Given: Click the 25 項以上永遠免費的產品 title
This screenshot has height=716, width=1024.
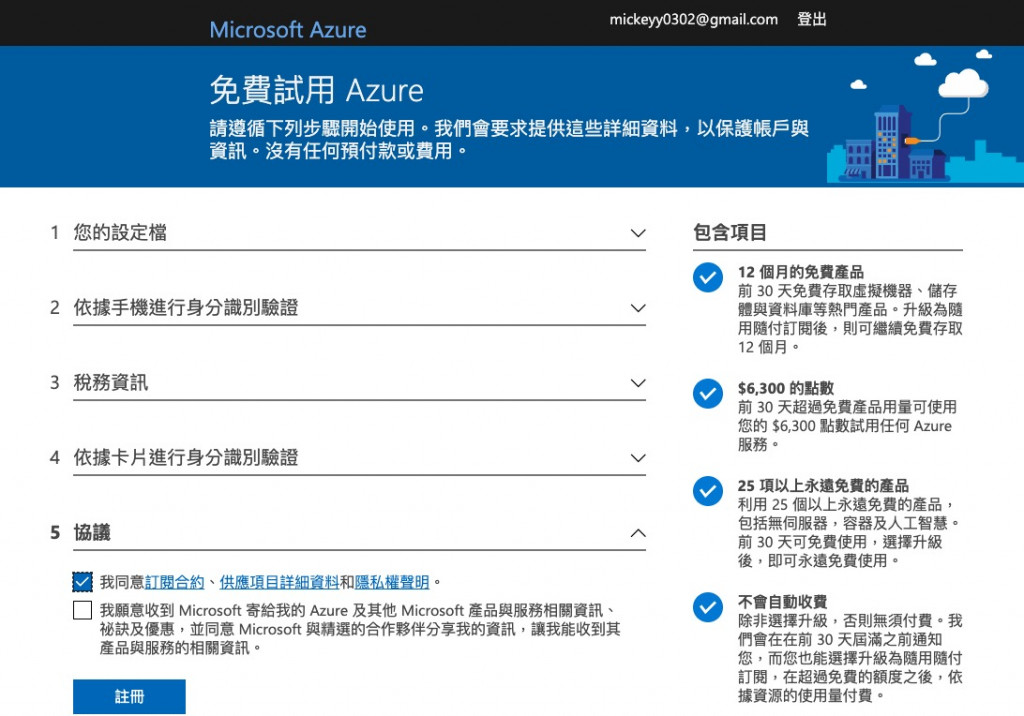Looking at the screenshot, I should tap(823, 485).
